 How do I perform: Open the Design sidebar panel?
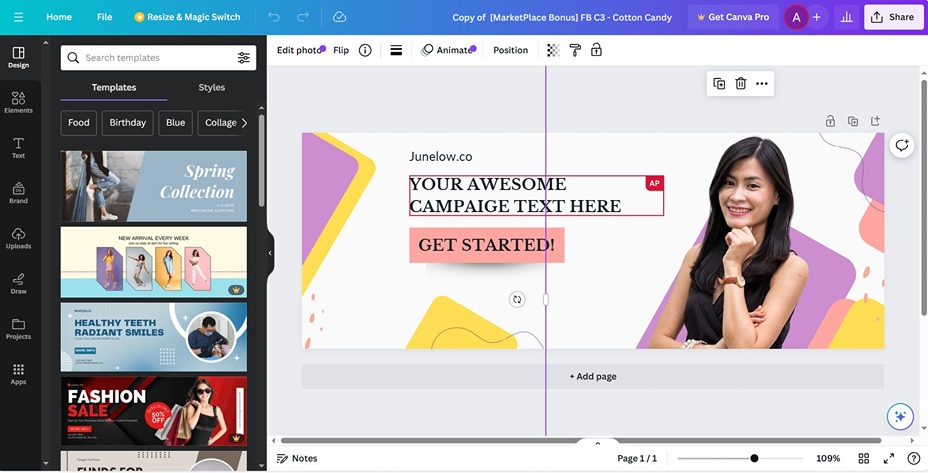click(x=18, y=58)
